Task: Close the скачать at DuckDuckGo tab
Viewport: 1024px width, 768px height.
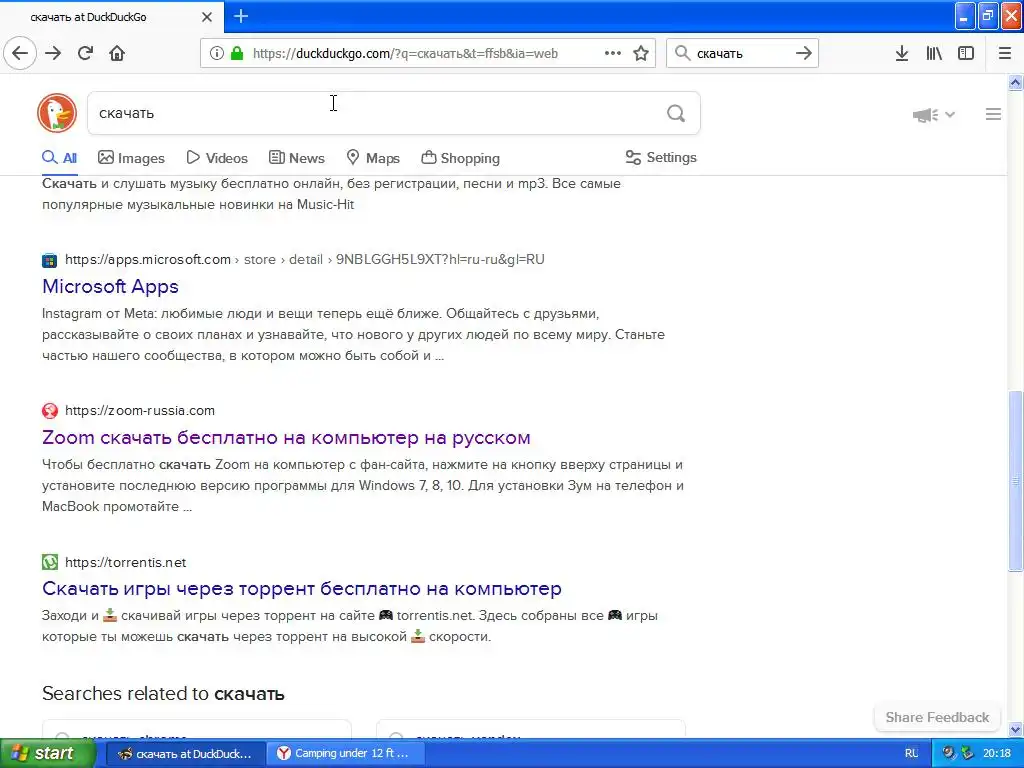Action: tap(207, 17)
